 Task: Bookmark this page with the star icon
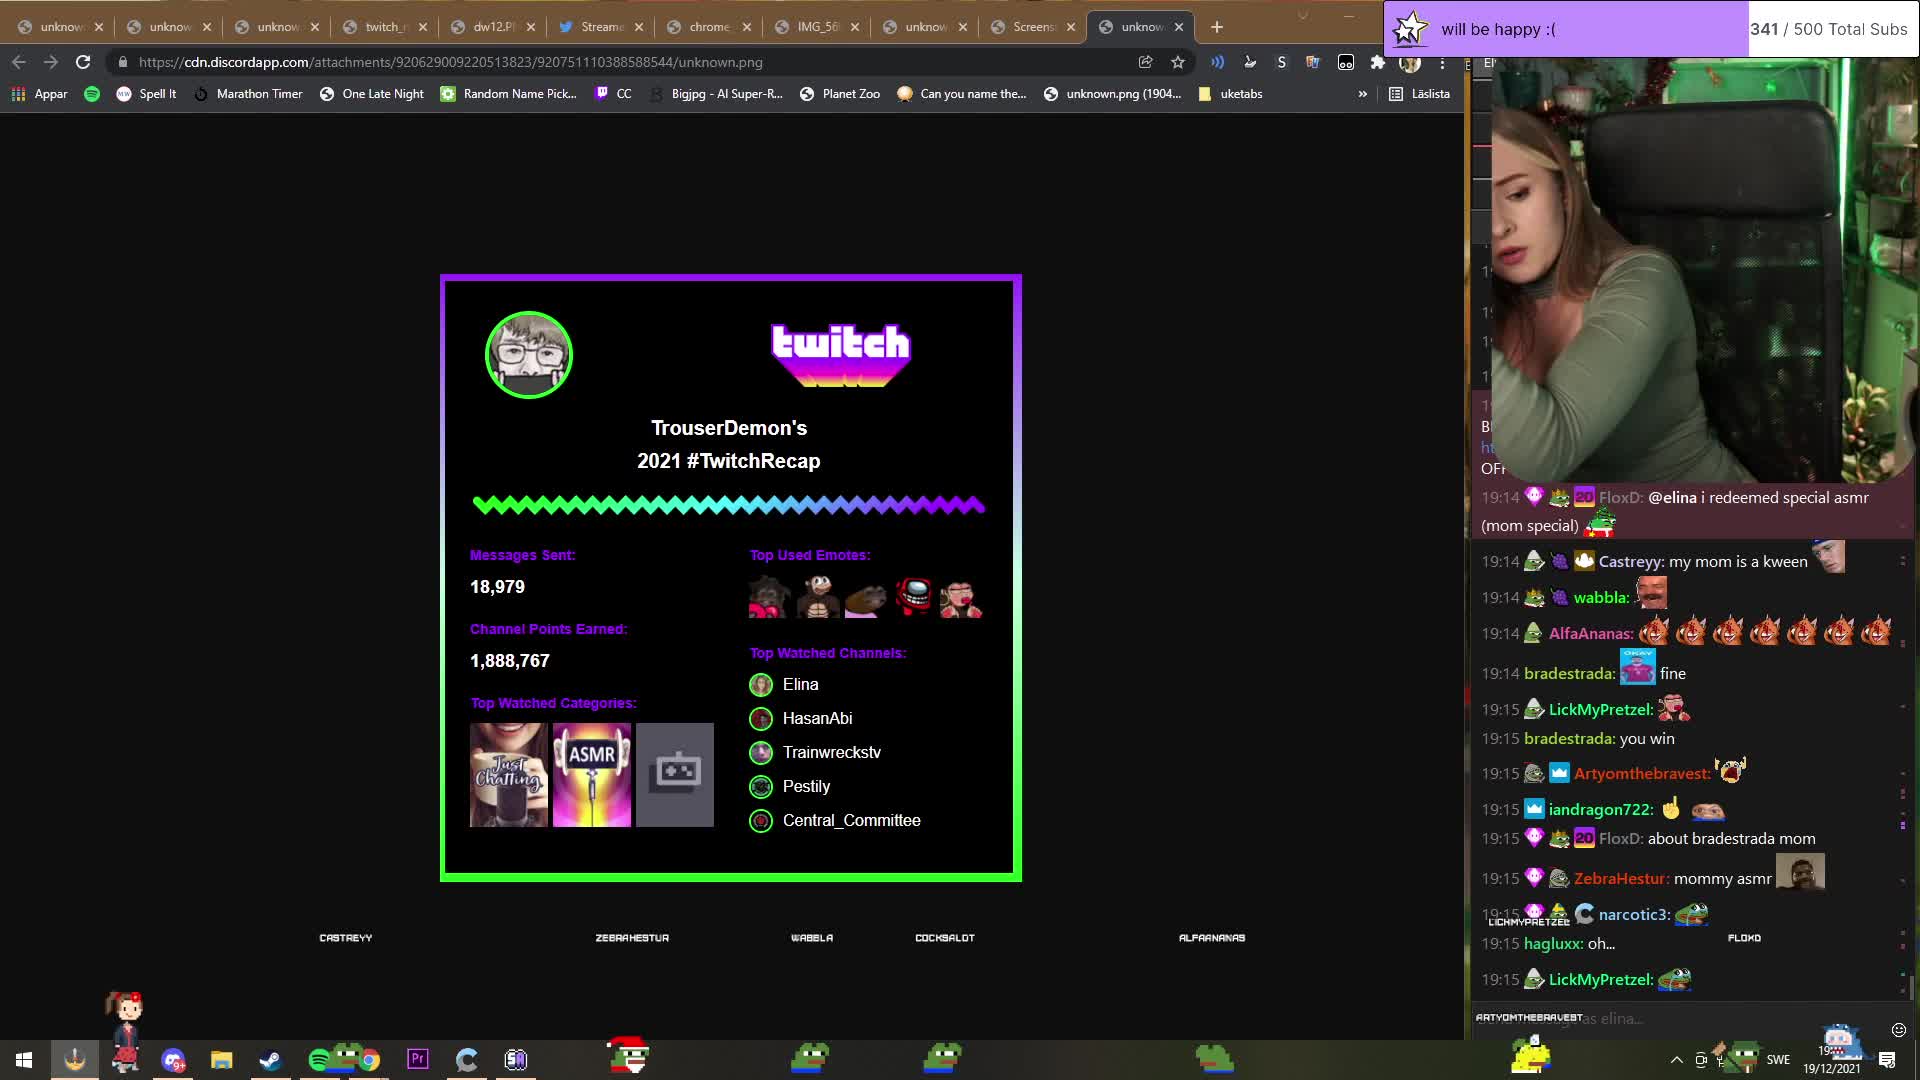1178,62
